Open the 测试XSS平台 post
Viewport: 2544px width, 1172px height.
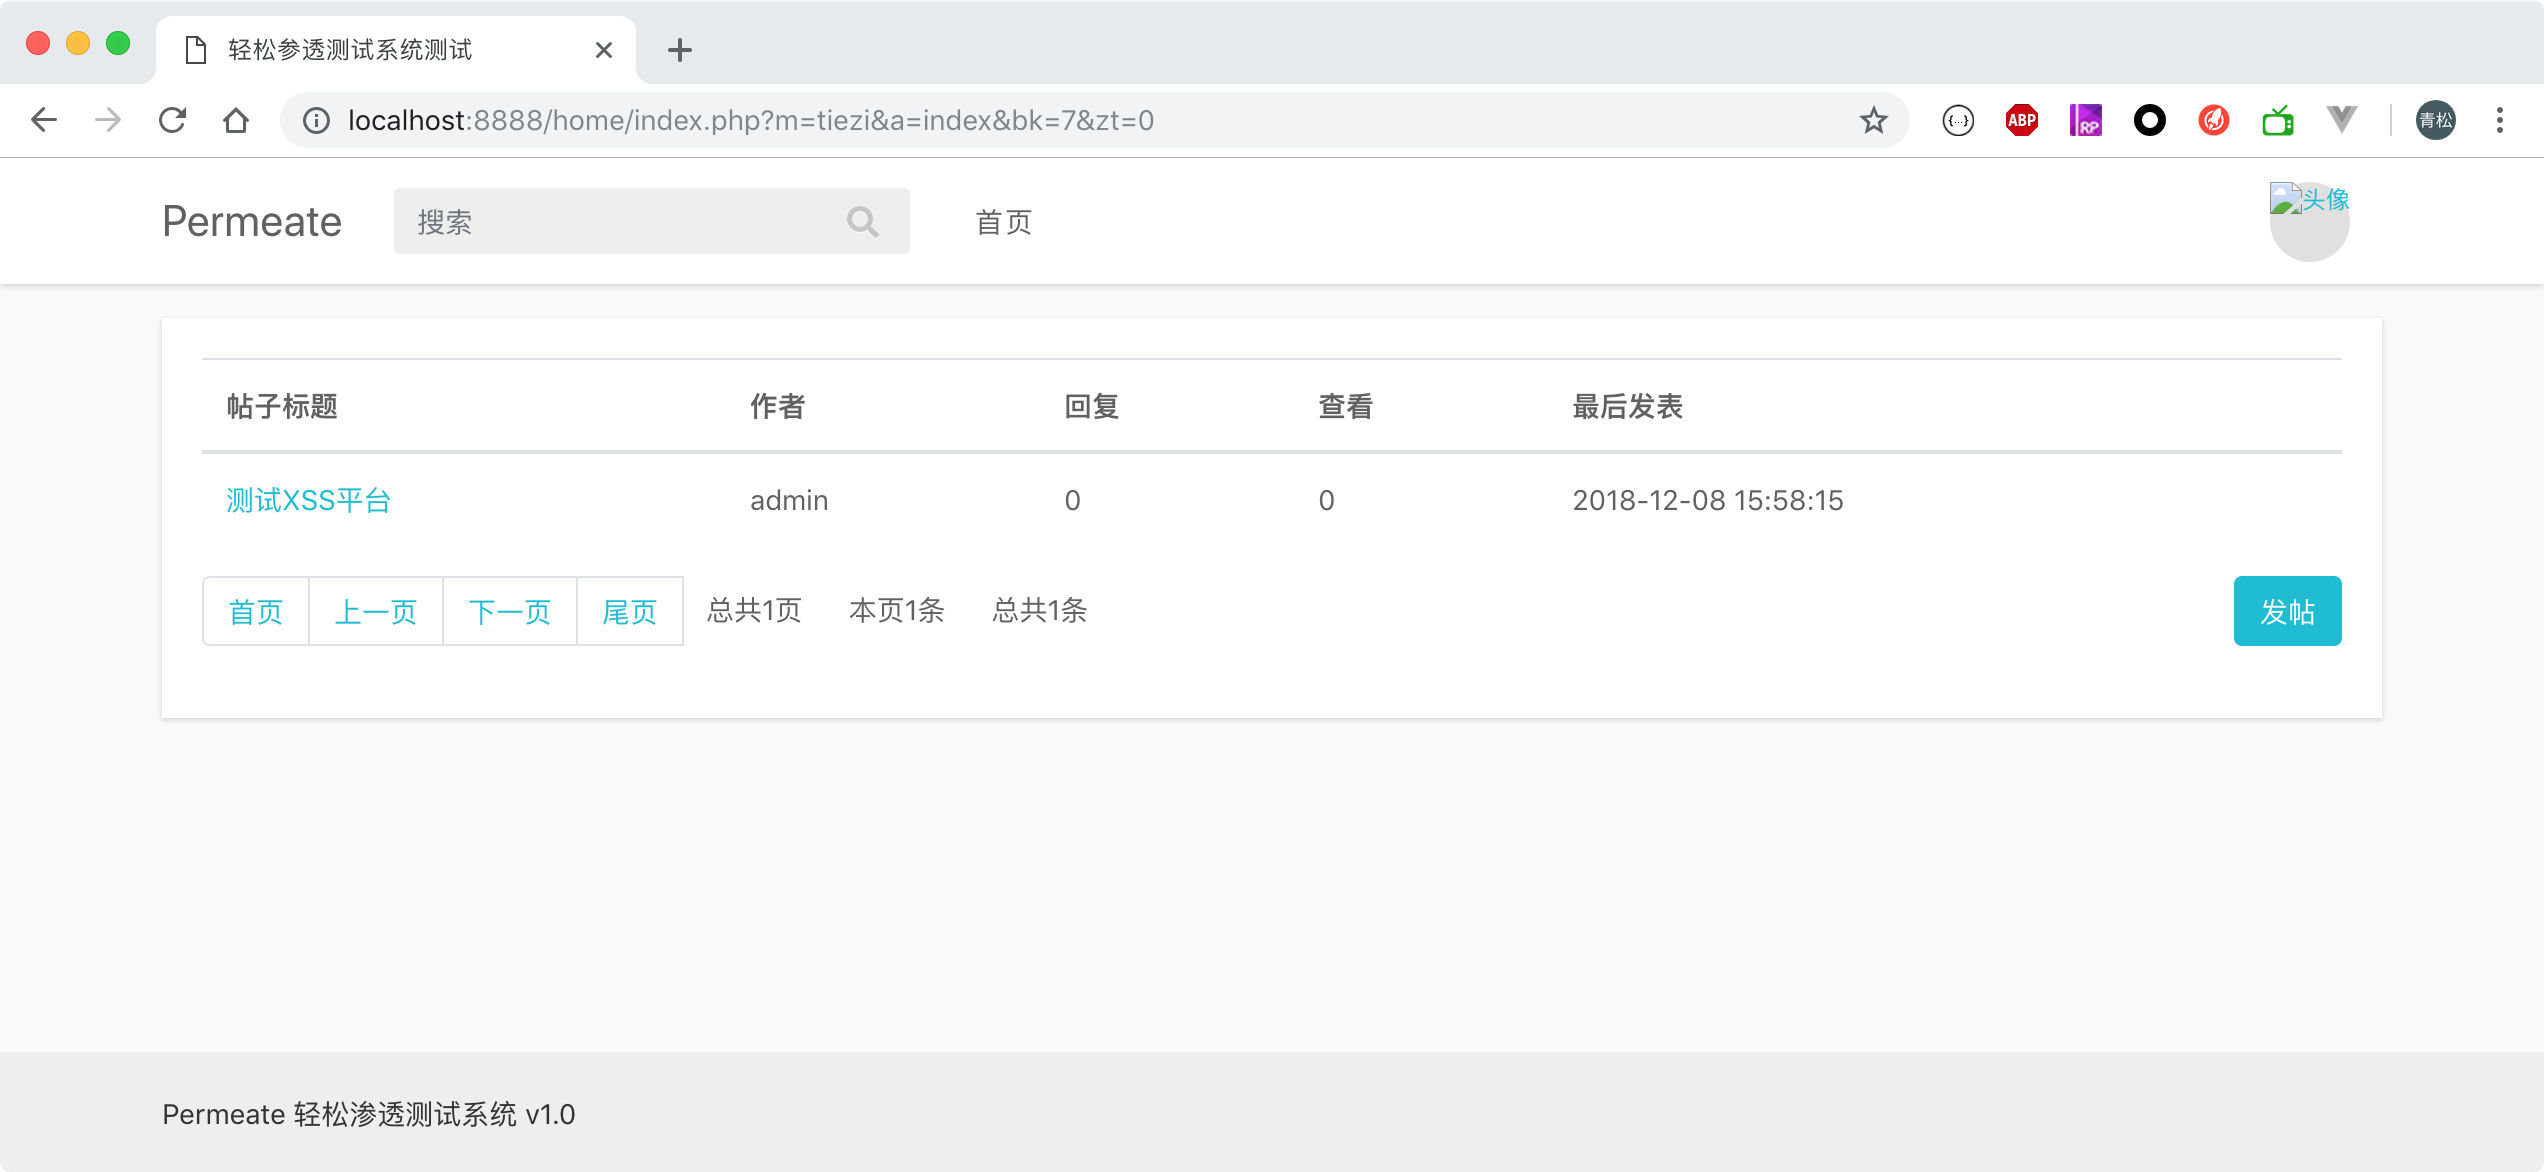click(x=308, y=500)
